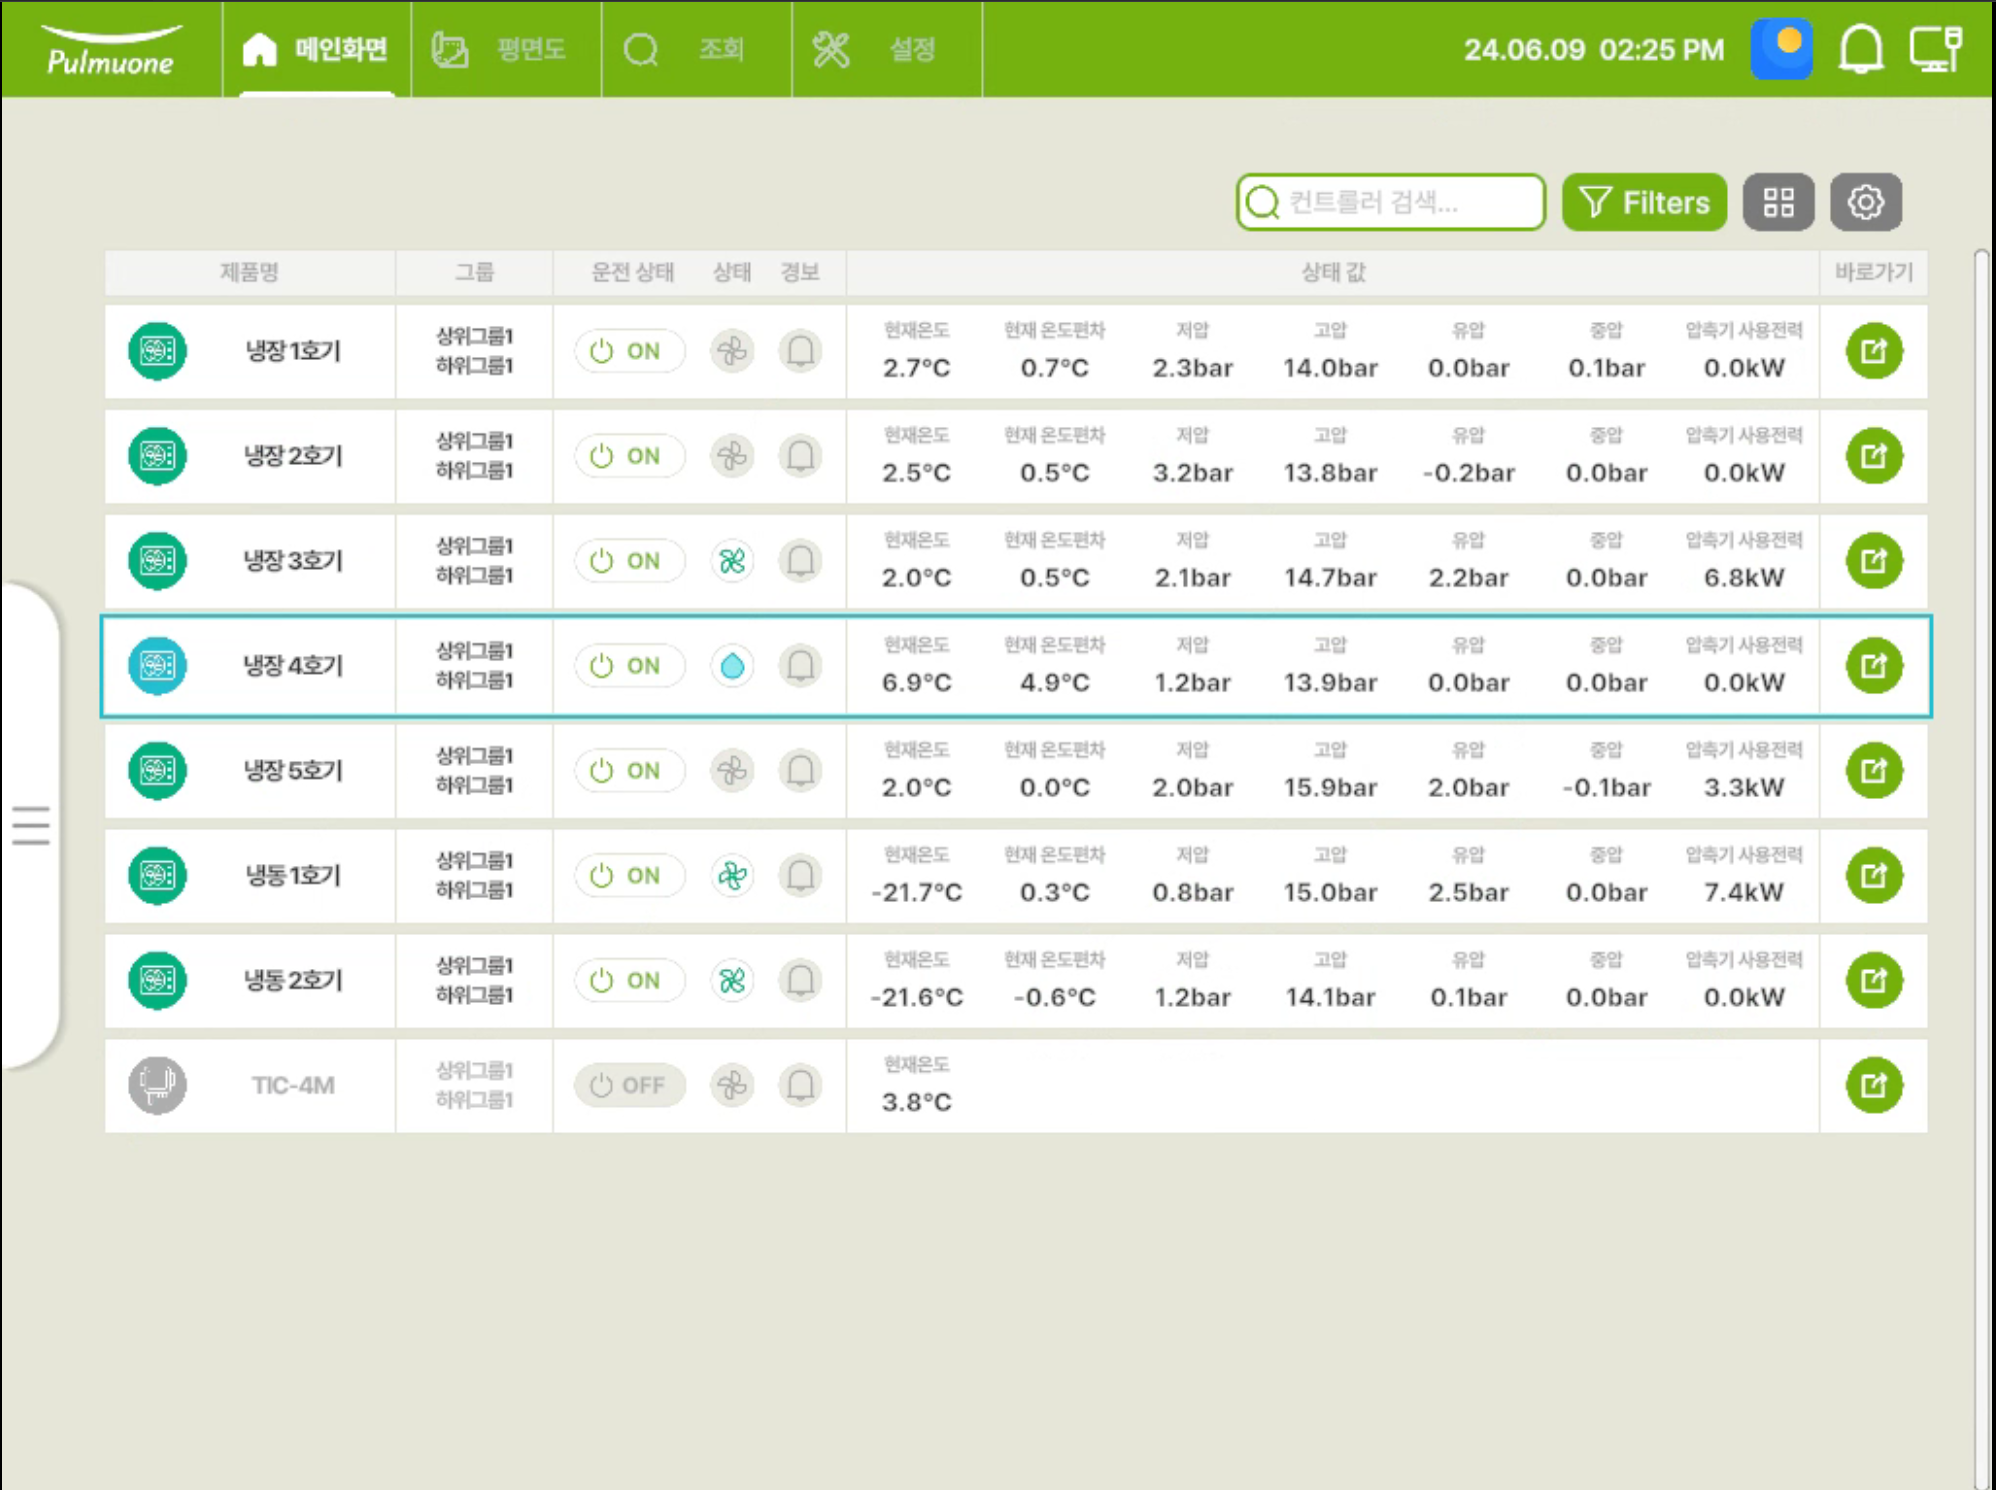Open shortcut for TIC-4M row
Viewport: 1996px width, 1490px height.
(x=1873, y=1085)
